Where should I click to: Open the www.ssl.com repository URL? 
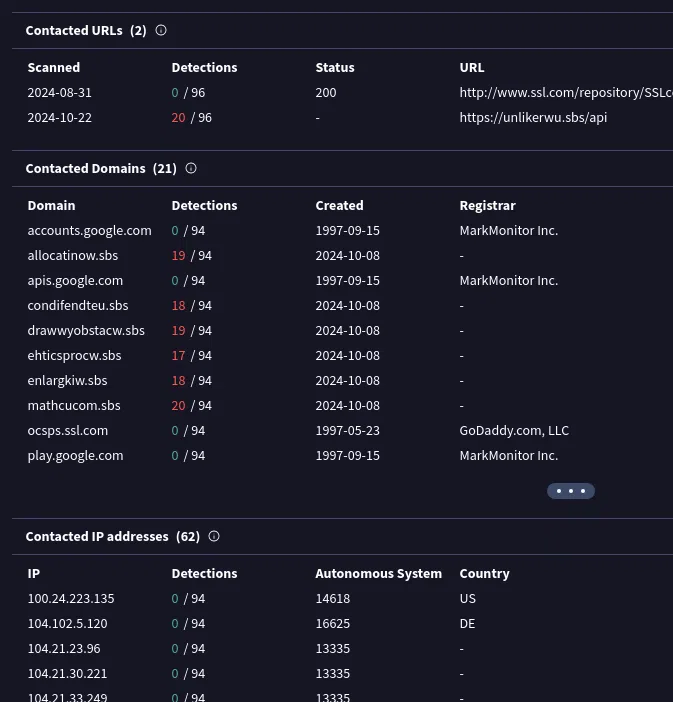coord(566,93)
